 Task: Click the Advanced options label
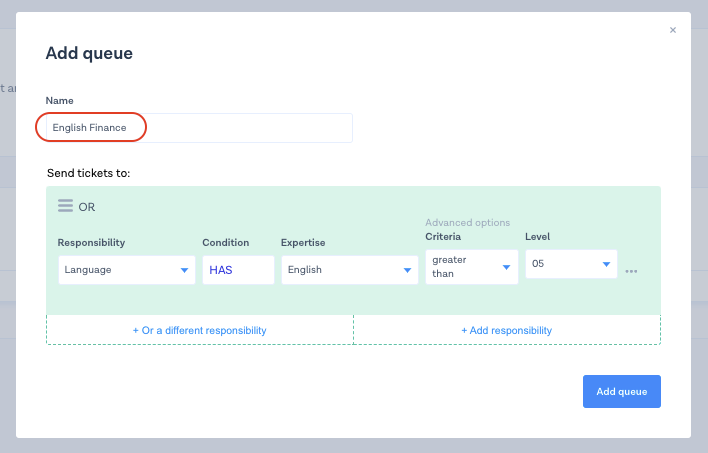point(467,222)
